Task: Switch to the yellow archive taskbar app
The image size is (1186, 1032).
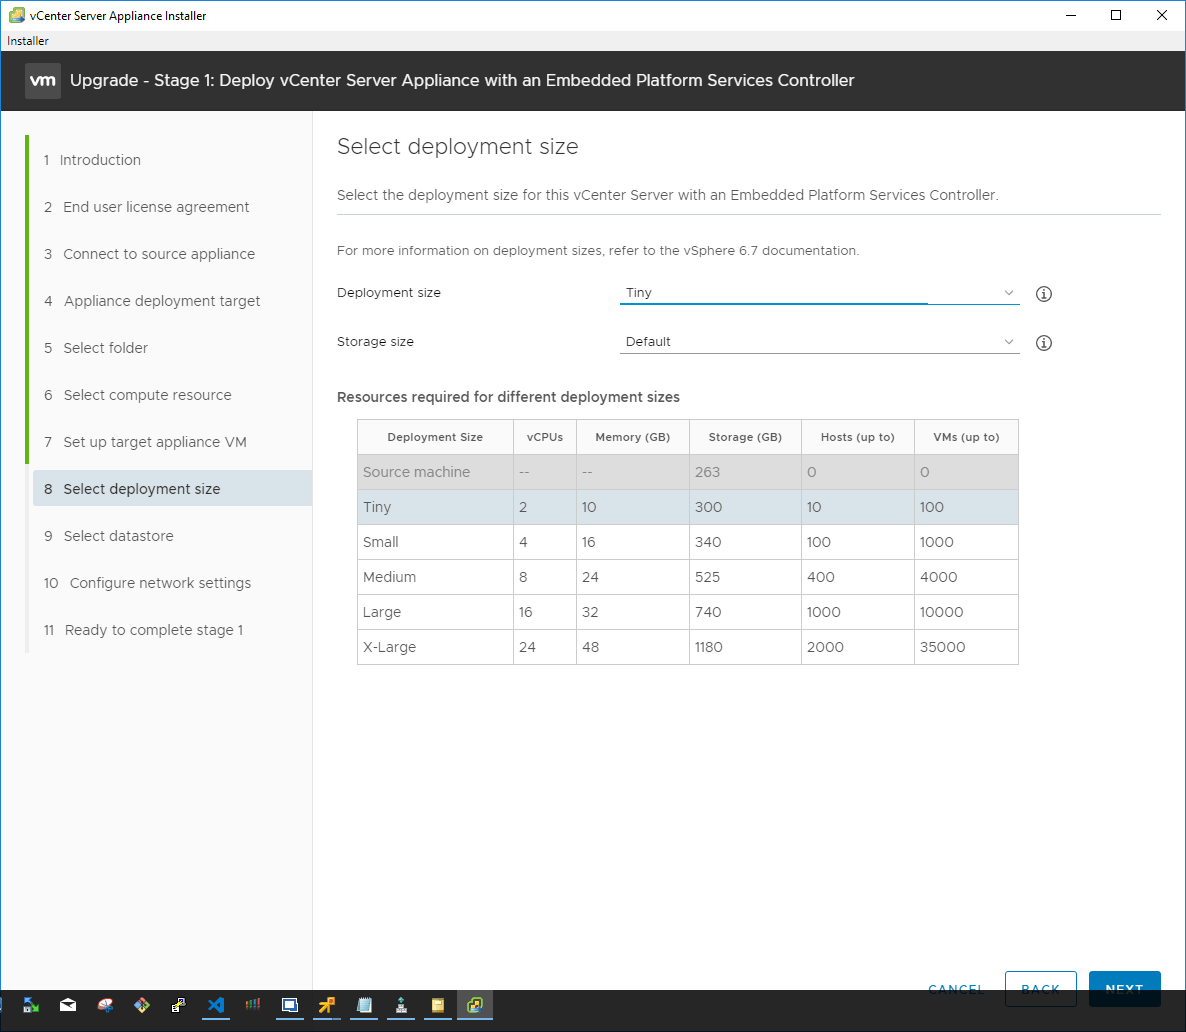Action: 438,1005
